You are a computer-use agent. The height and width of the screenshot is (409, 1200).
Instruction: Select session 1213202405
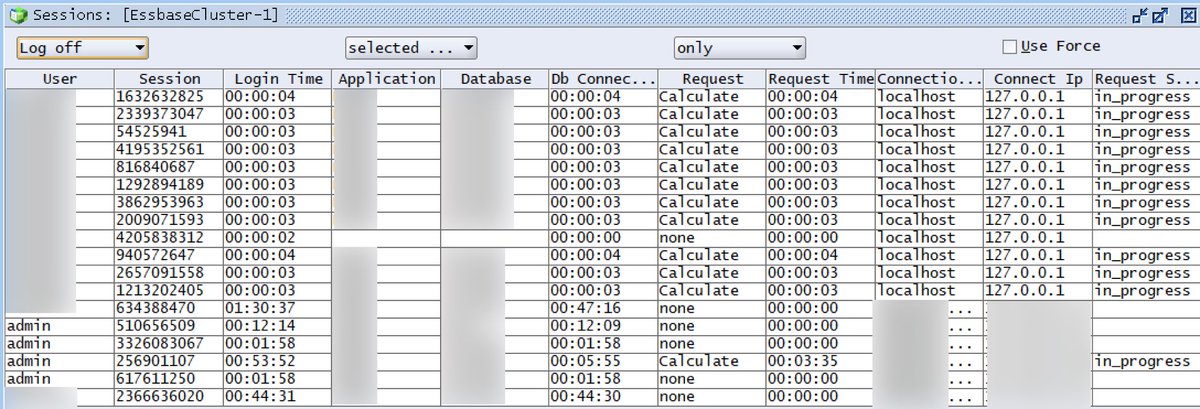(x=159, y=290)
